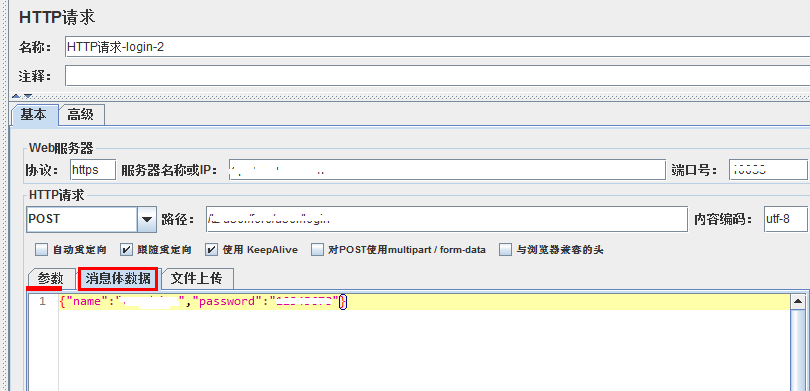Disable the 使用 KeepAlive checkbox

pyautogui.click(x=211, y=250)
